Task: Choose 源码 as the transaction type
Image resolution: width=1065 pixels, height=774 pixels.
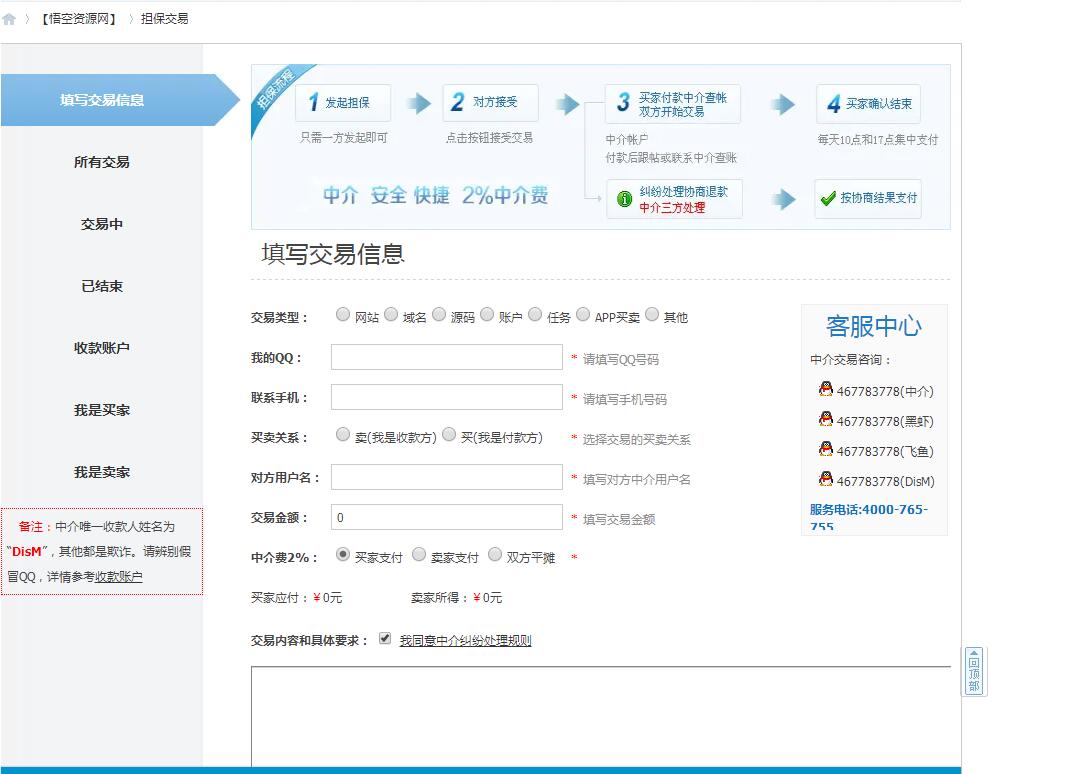Action: (439, 315)
